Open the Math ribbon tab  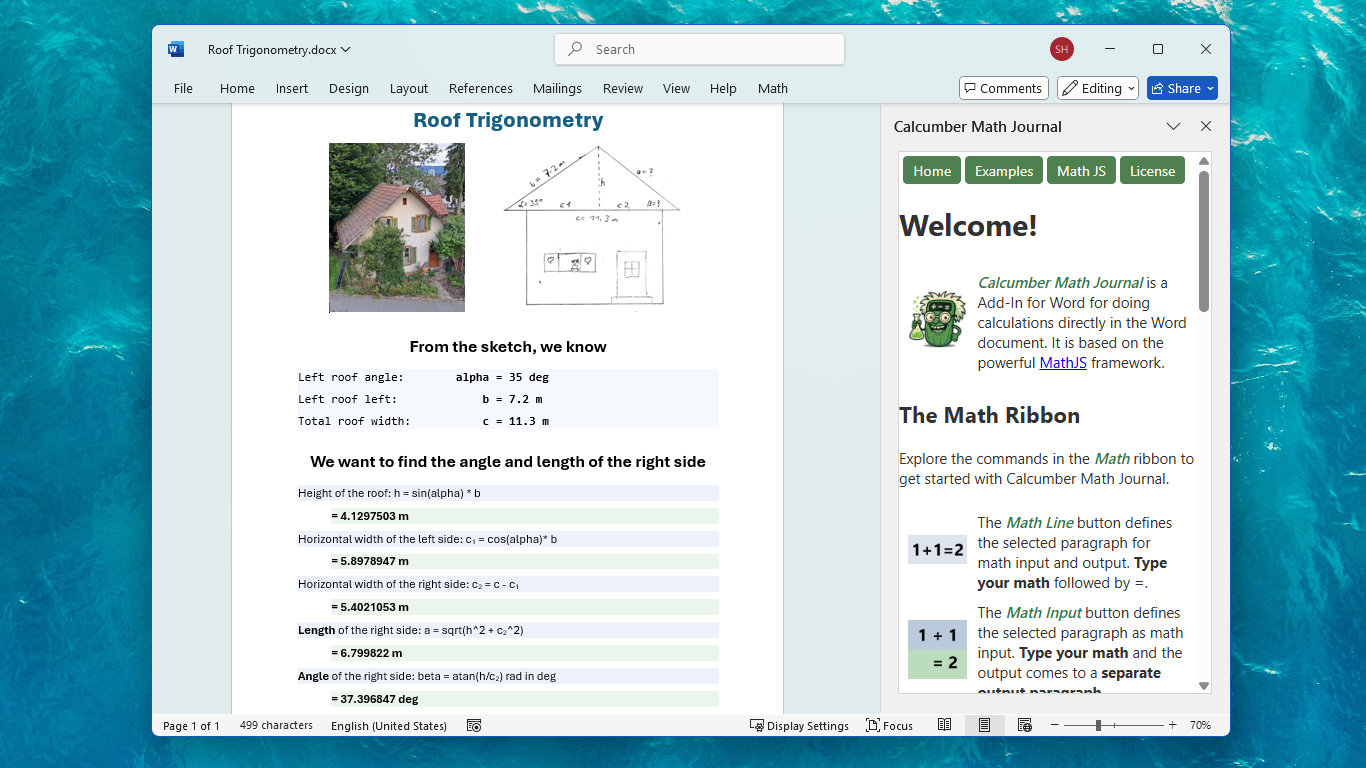(x=773, y=88)
